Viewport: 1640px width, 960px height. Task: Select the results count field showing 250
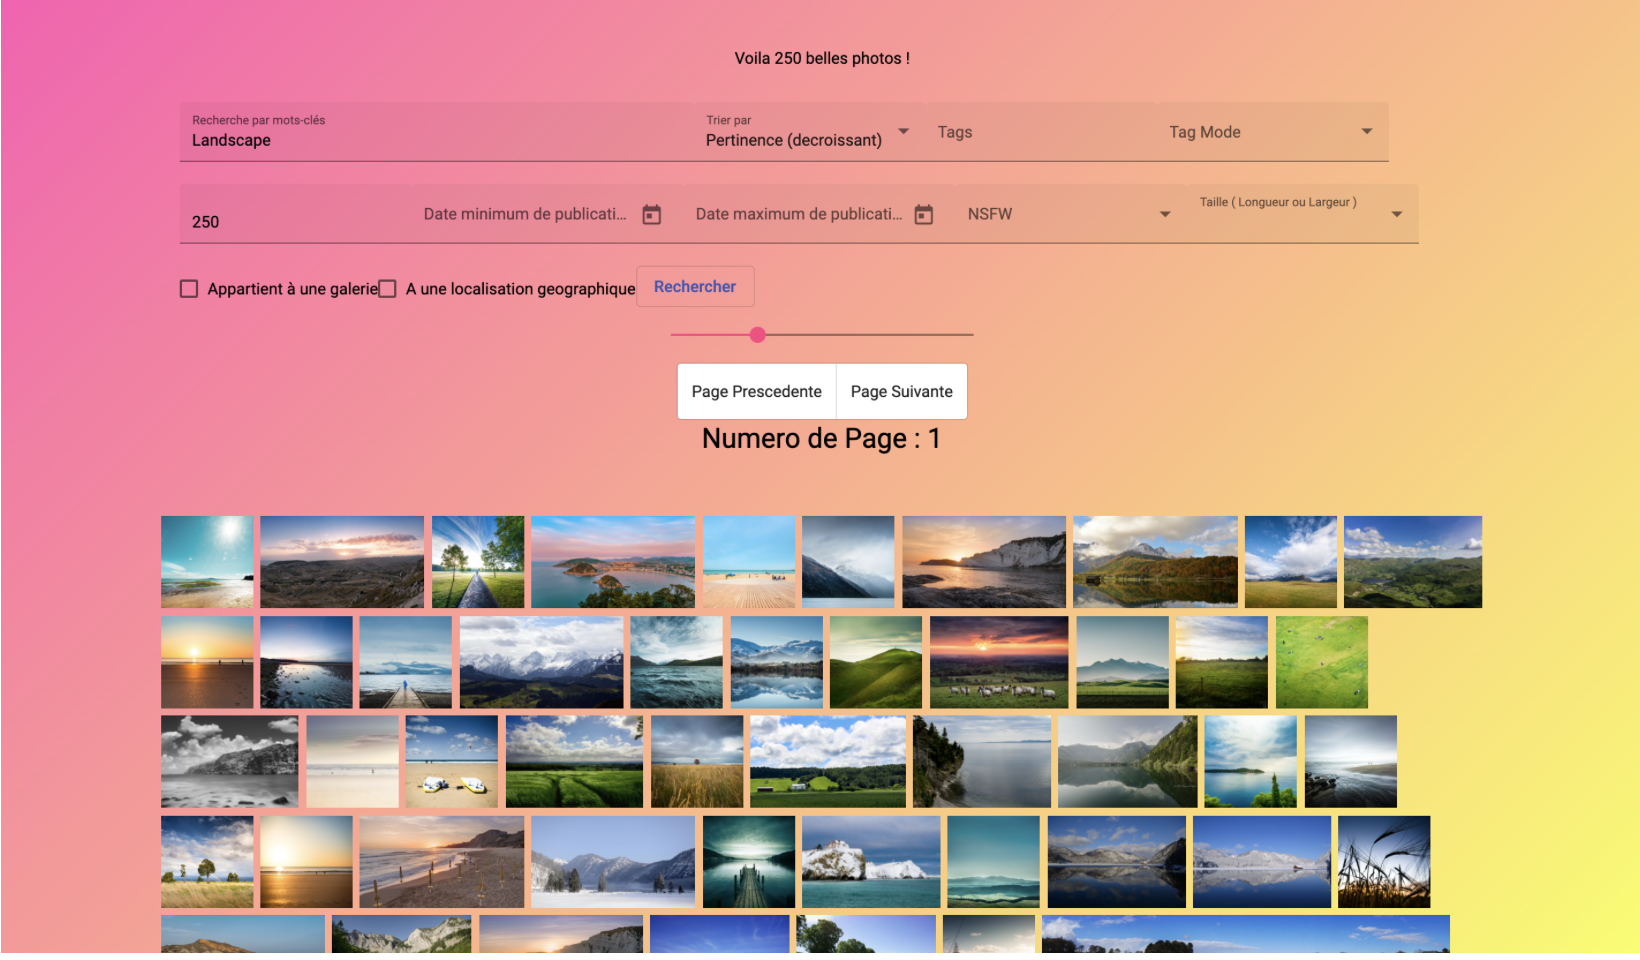295,221
